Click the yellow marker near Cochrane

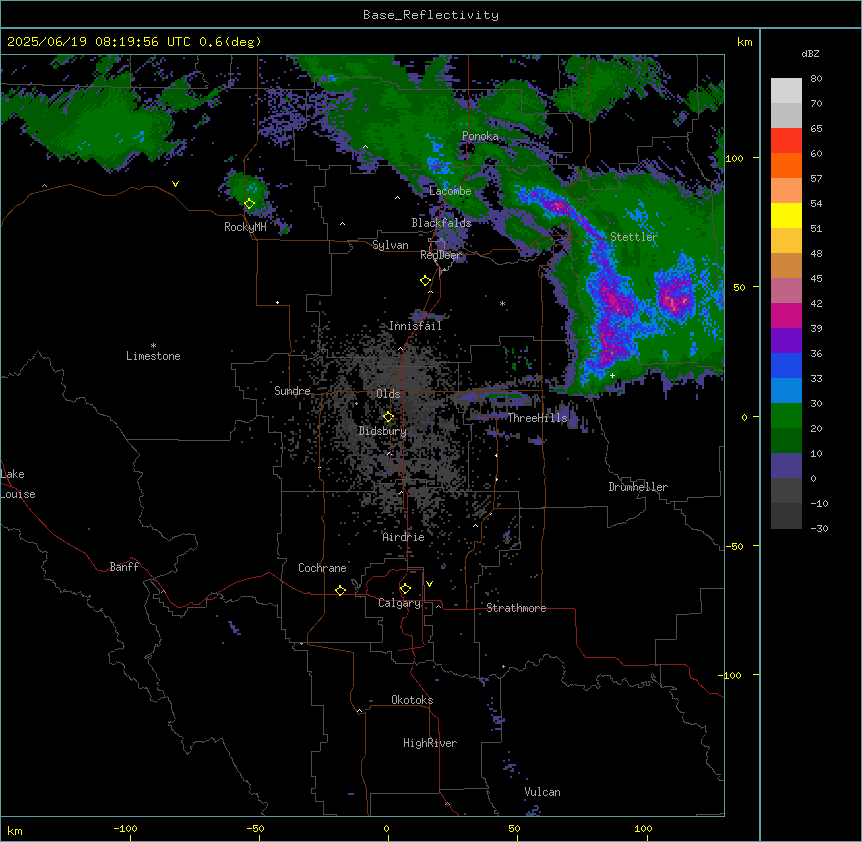(340, 590)
